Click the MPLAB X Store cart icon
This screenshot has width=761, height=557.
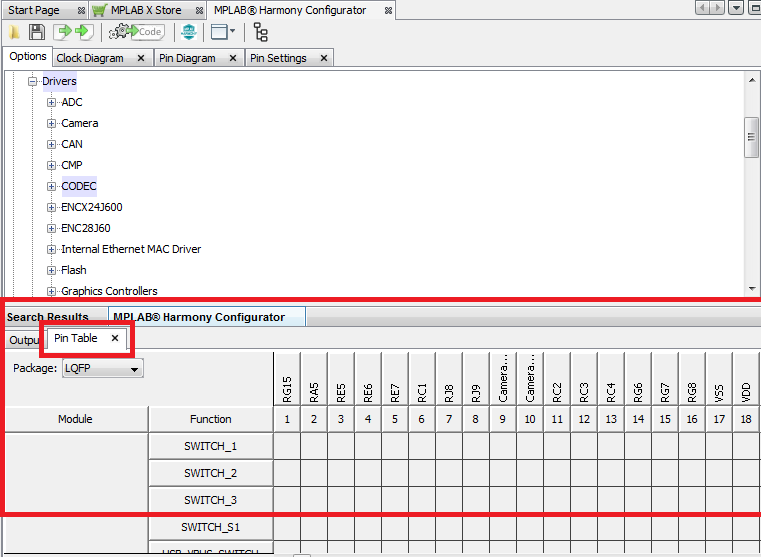(x=100, y=10)
